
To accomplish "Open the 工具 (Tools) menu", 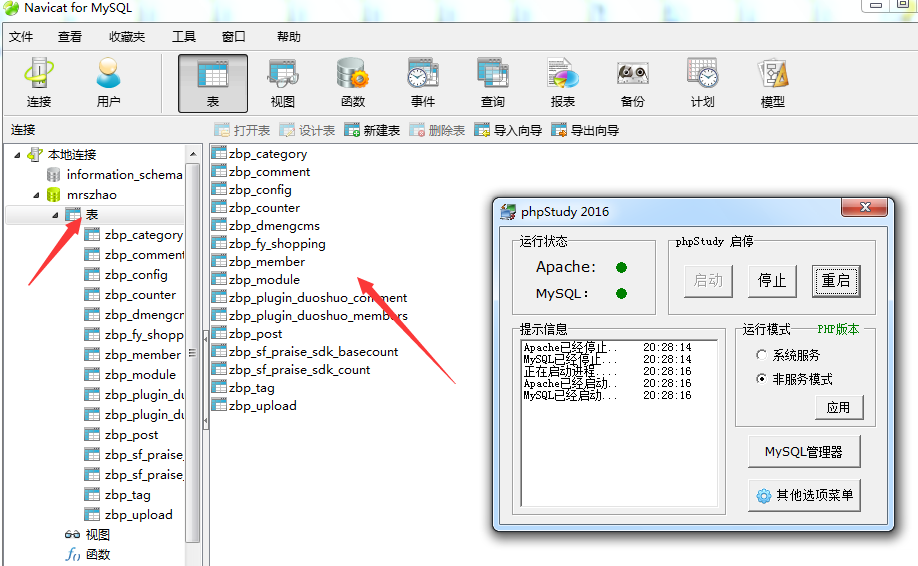I will coord(184,37).
